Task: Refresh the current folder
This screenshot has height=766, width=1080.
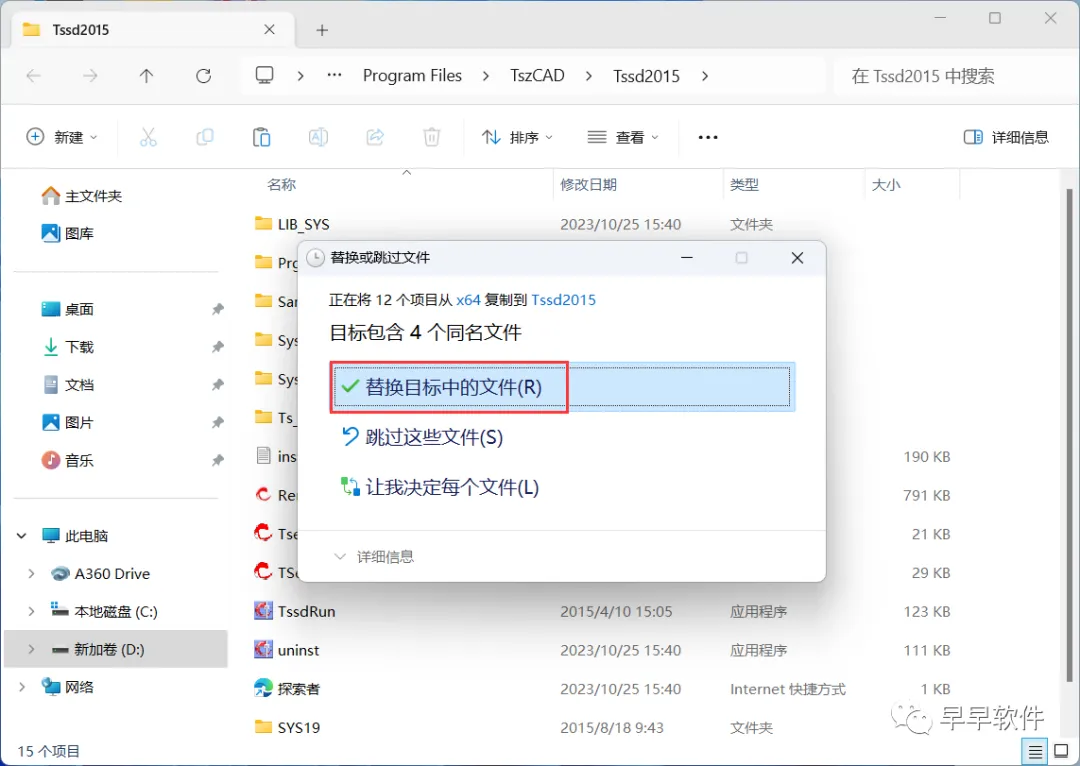Action: (203, 76)
